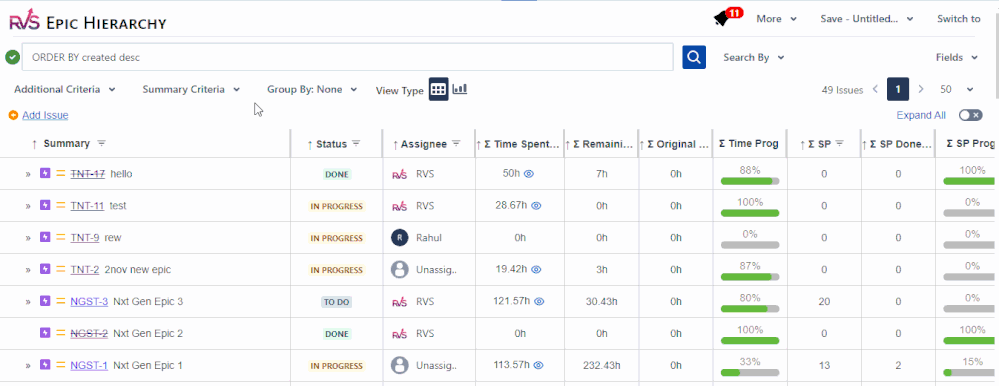Sort by Σ Time Spent arrow icon
The width and height of the screenshot is (999, 386).
(x=478, y=145)
